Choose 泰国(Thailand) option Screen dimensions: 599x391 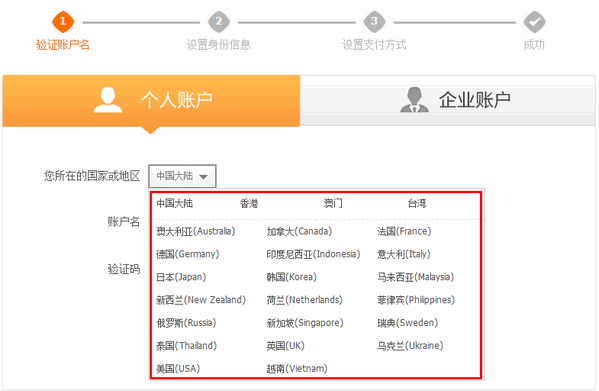(x=186, y=346)
